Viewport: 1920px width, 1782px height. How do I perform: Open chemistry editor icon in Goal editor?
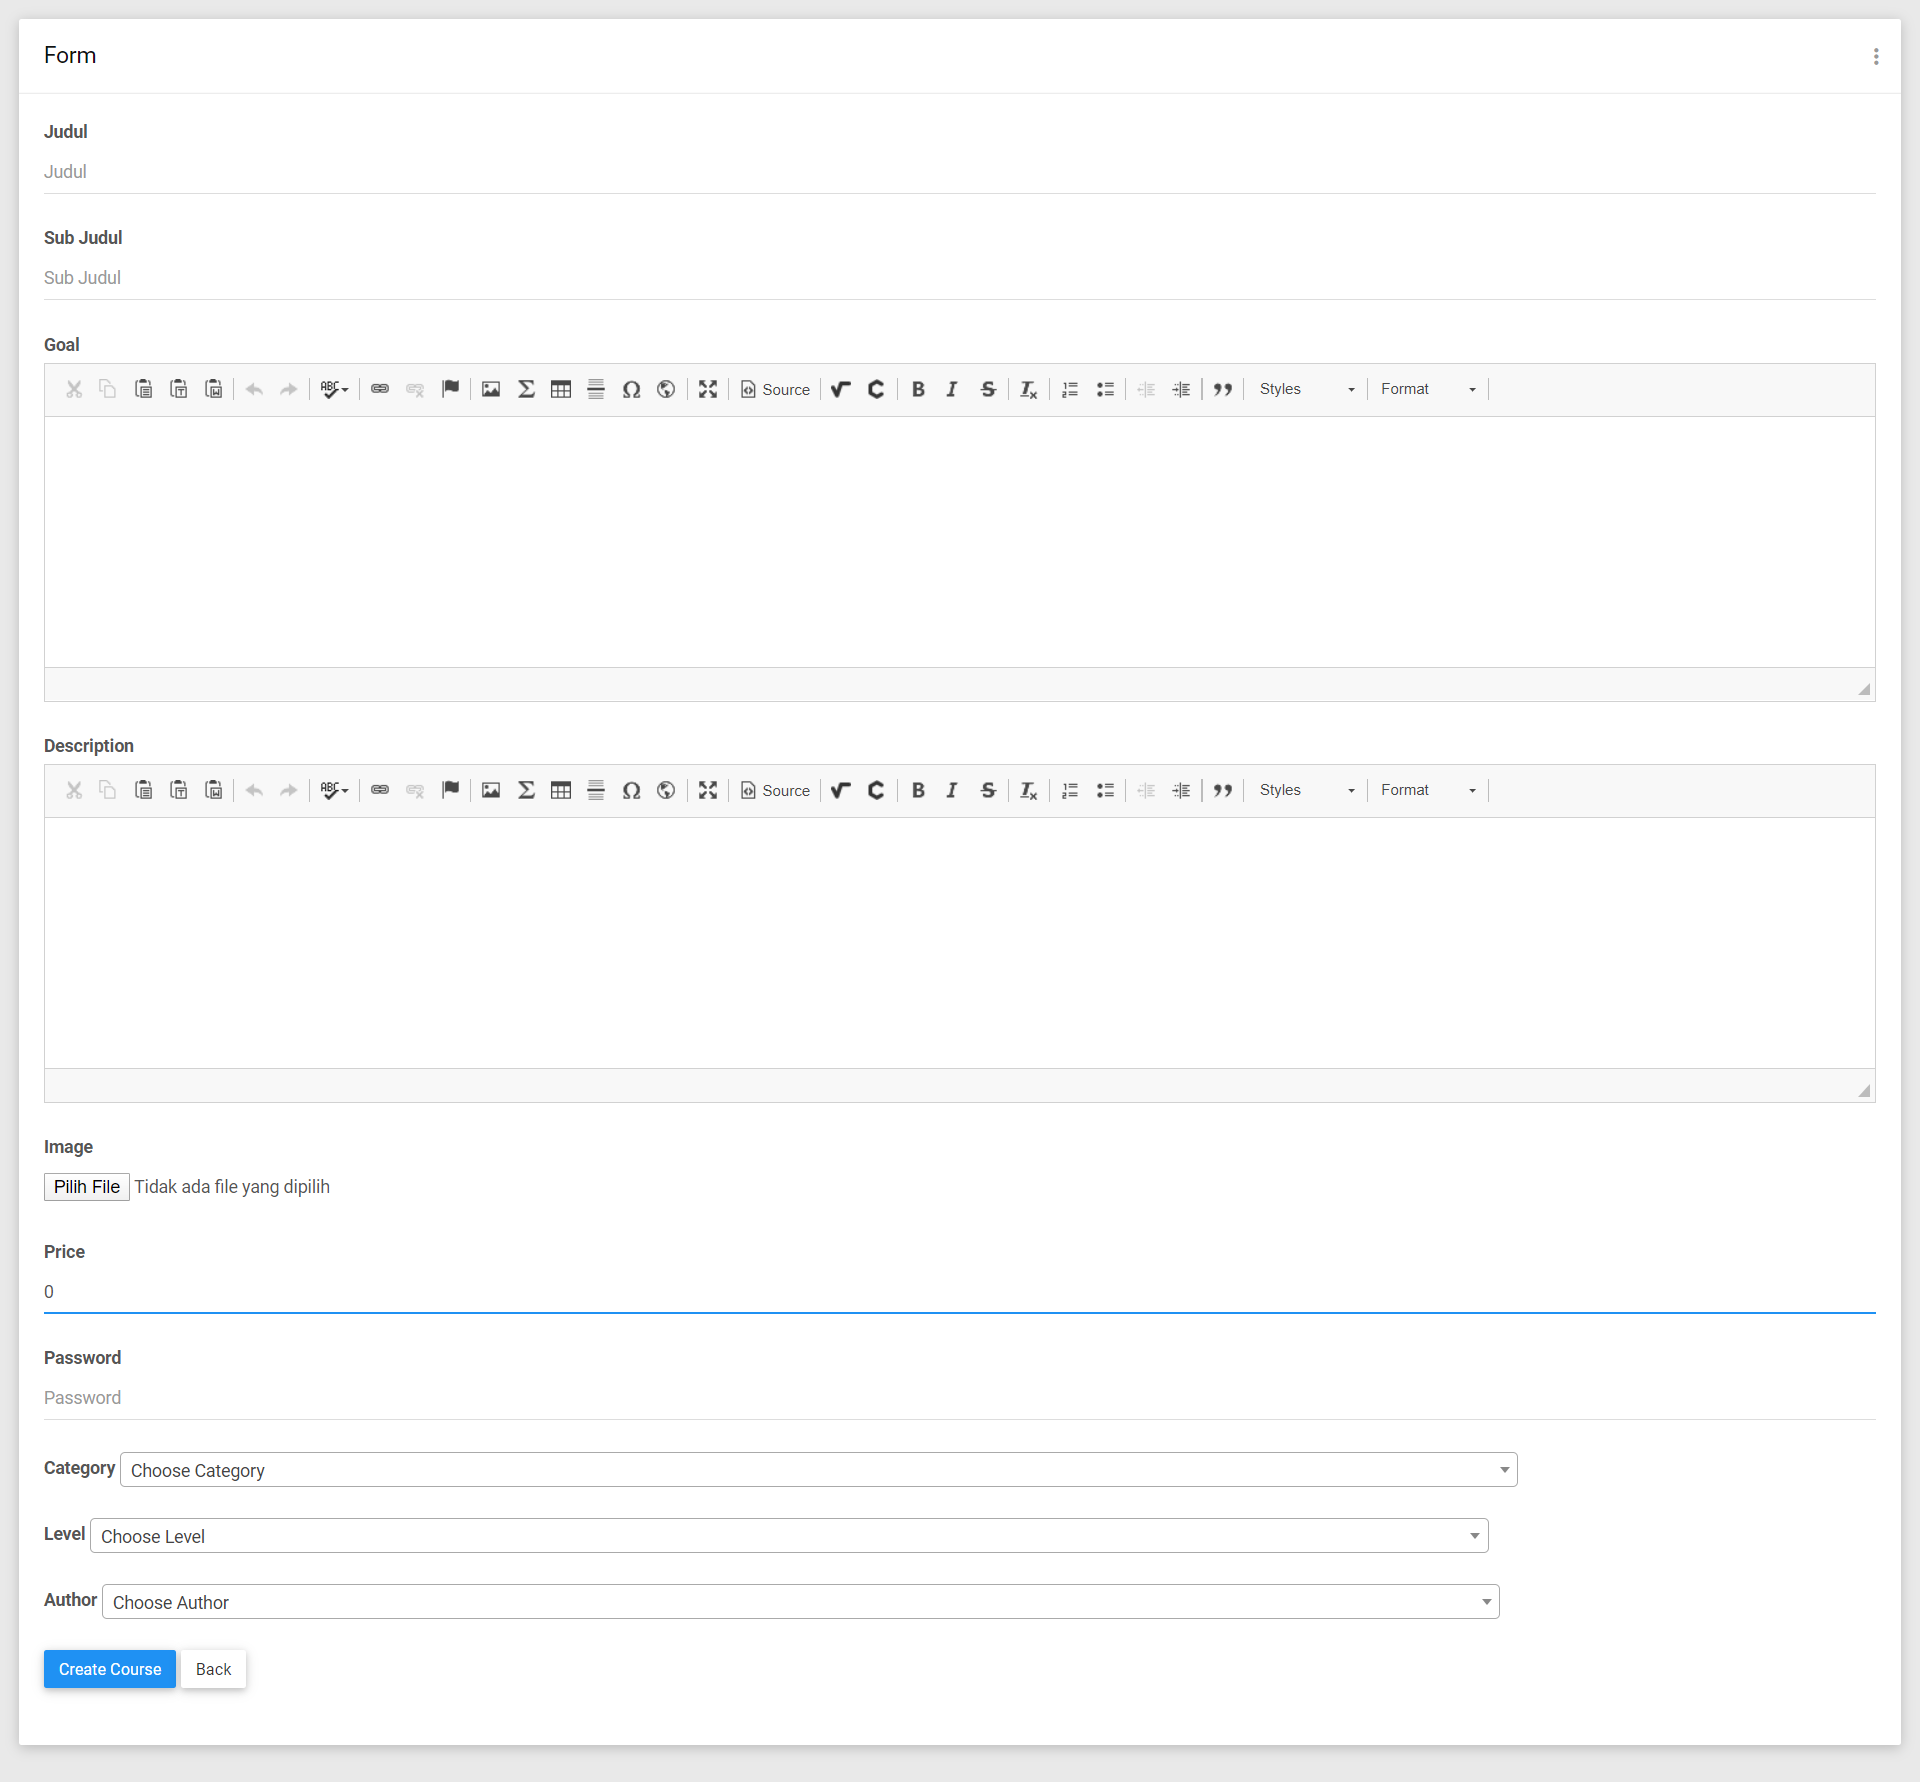(876, 389)
